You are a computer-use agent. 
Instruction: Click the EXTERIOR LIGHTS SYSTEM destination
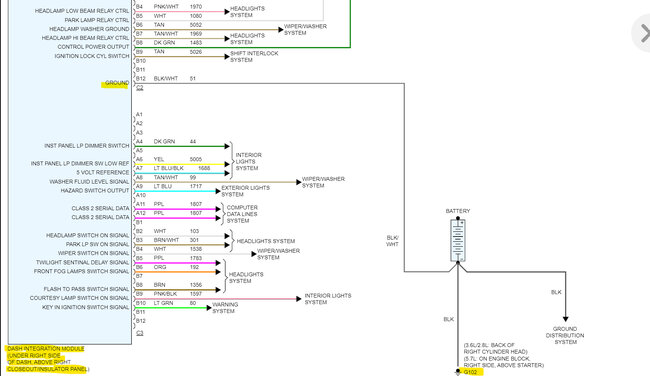click(245, 191)
